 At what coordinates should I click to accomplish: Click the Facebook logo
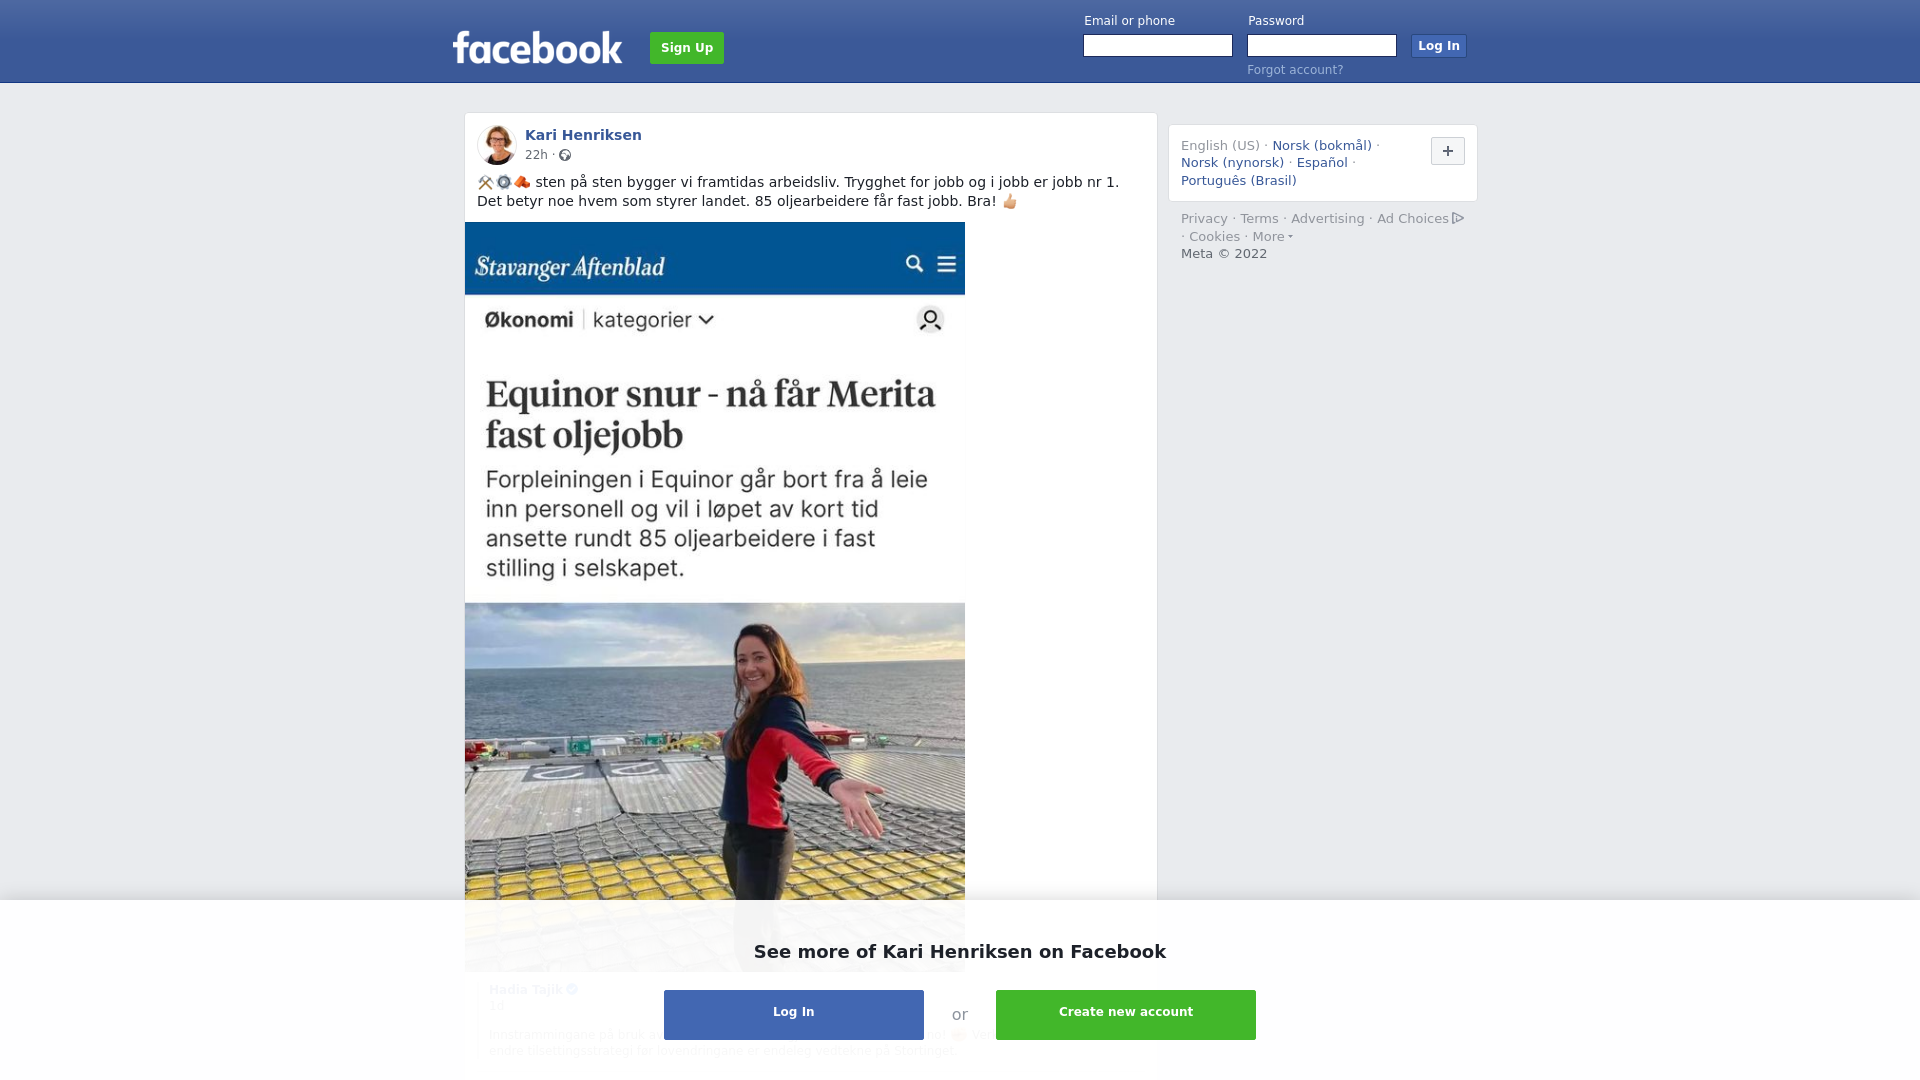pos(537,47)
